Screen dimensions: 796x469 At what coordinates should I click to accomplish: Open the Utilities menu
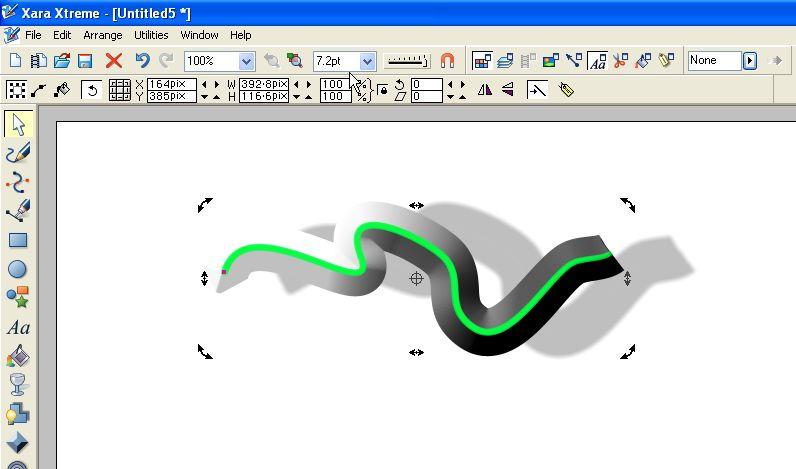pos(151,35)
